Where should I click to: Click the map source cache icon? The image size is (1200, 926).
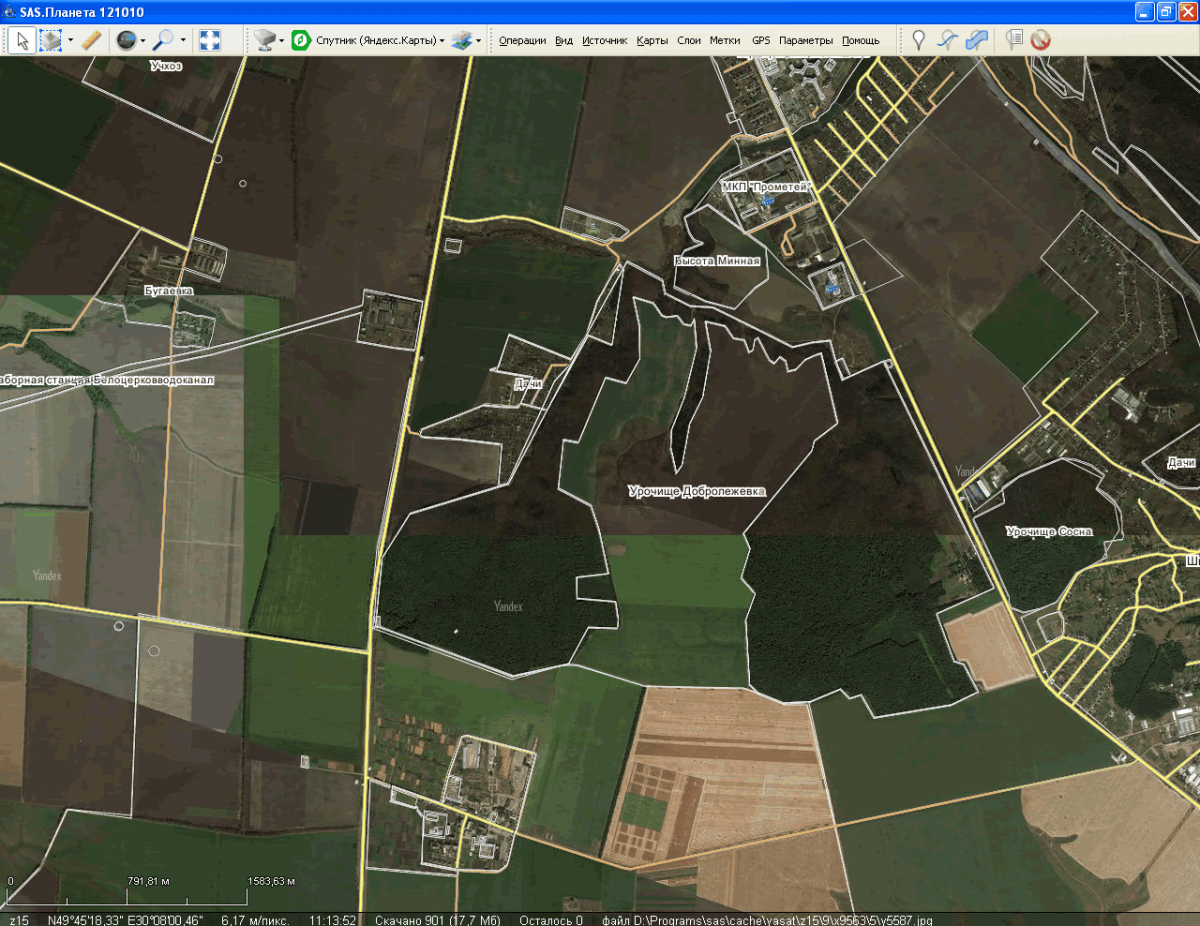pos(264,40)
